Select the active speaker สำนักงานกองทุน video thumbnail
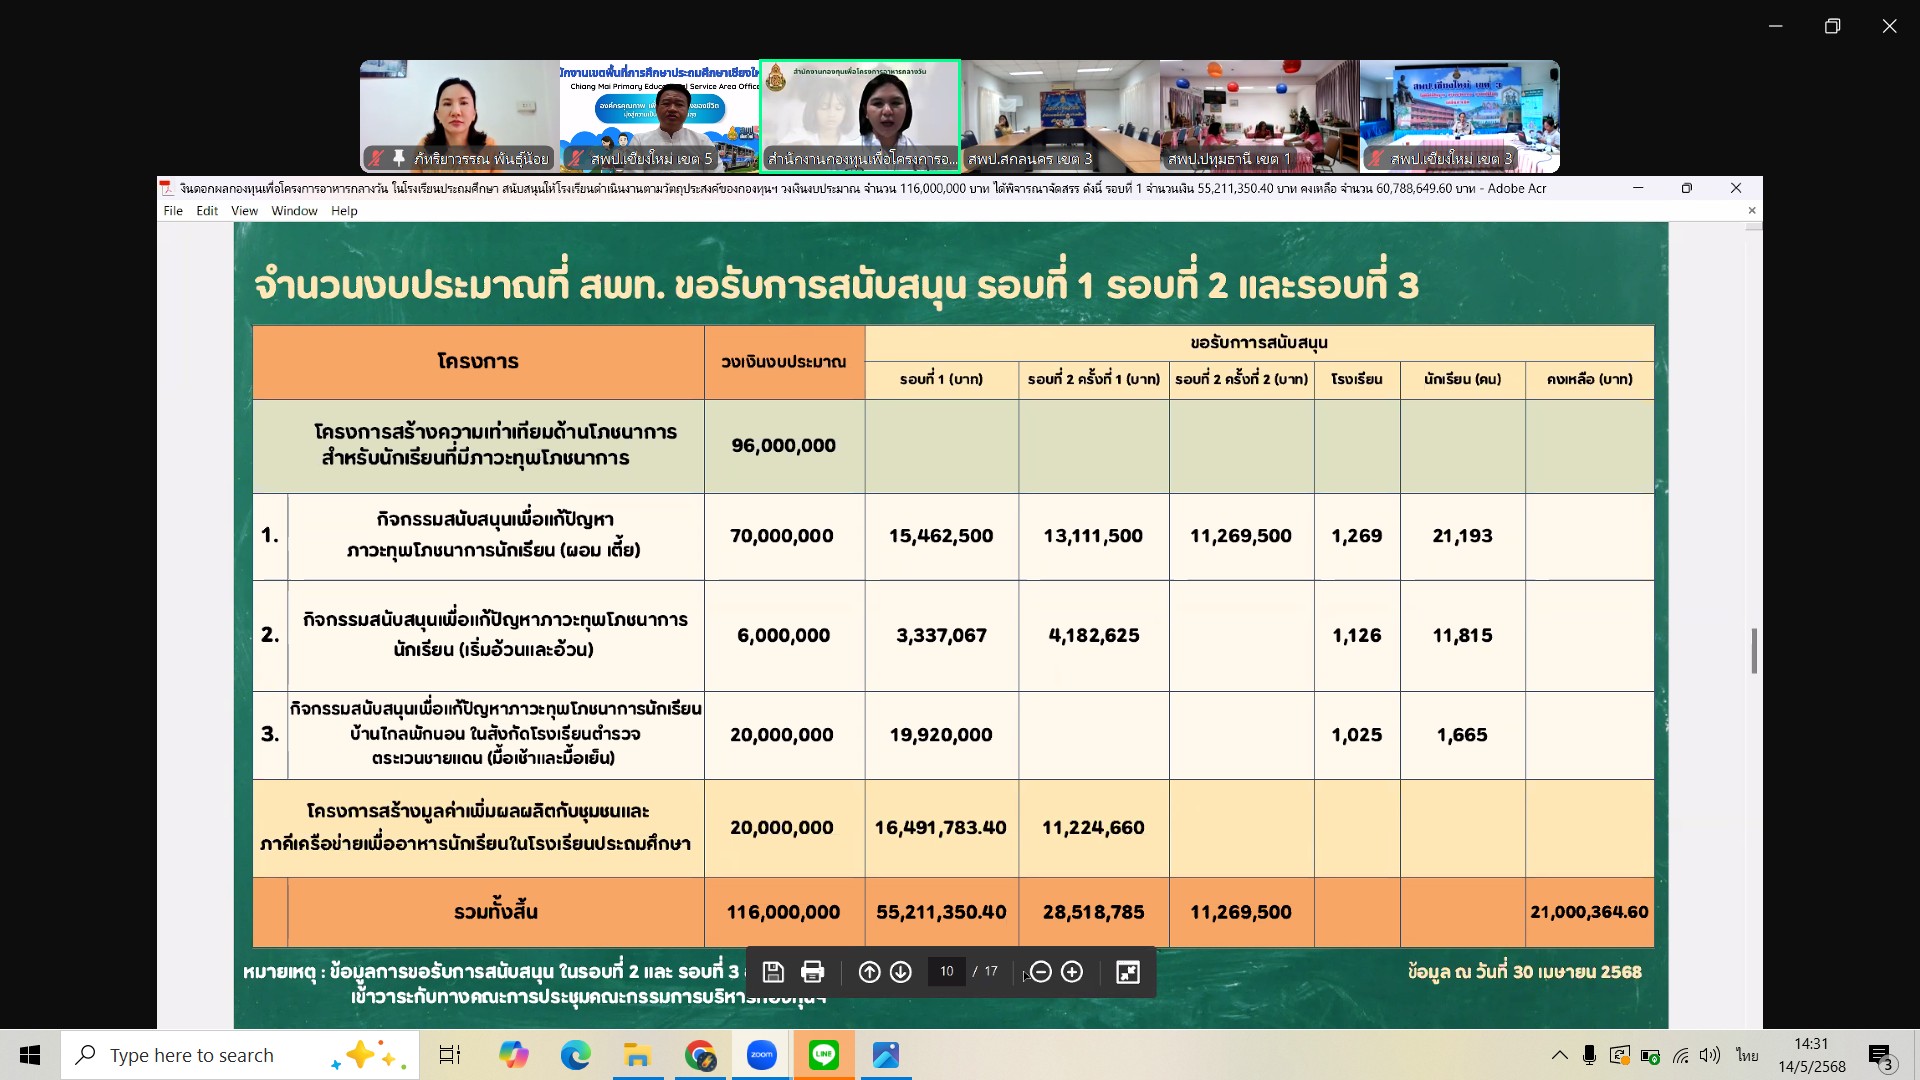The width and height of the screenshot is (1920, 1080). 860,116
